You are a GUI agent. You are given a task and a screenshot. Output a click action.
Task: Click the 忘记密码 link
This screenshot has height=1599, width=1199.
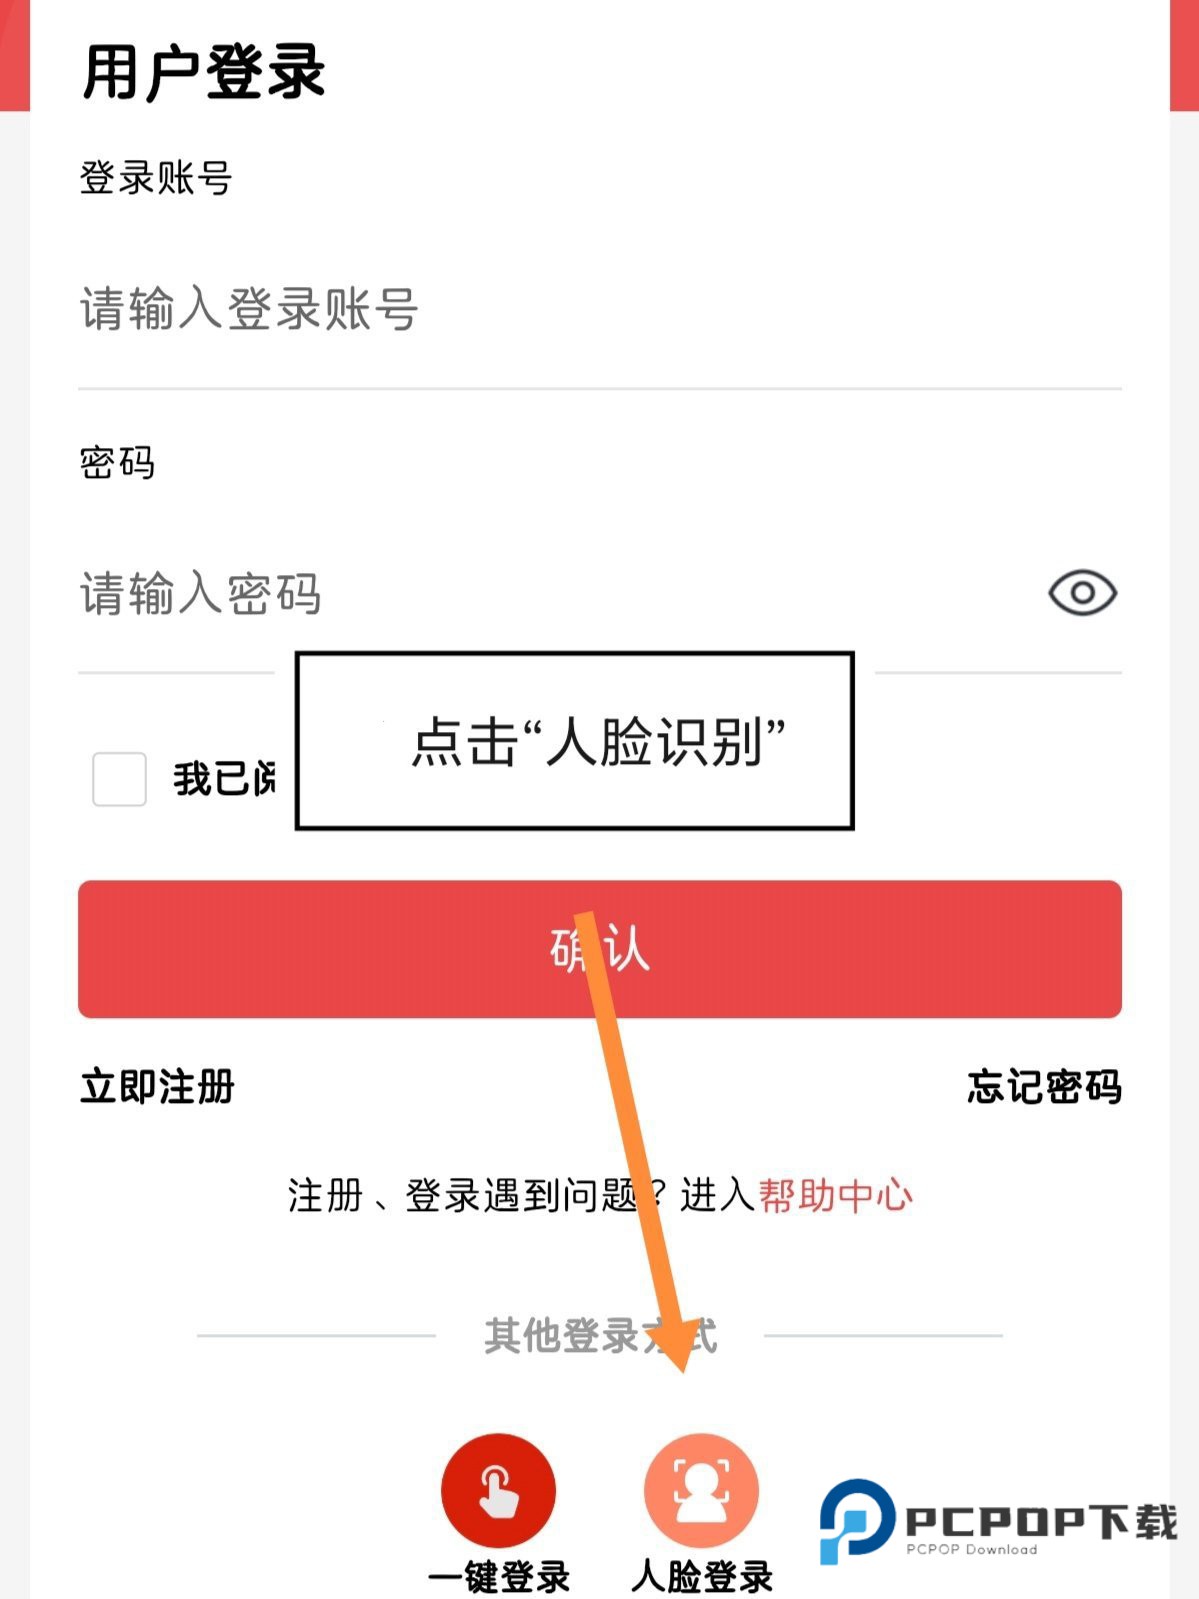point(1044,1087)
